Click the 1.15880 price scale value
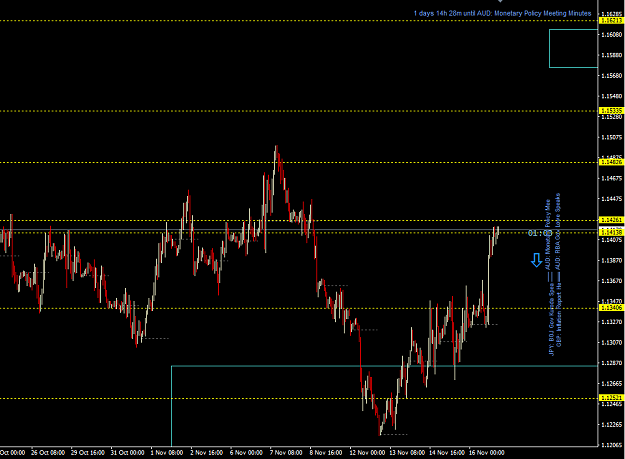Screen dimensions: 625x459 pos(612,55)
